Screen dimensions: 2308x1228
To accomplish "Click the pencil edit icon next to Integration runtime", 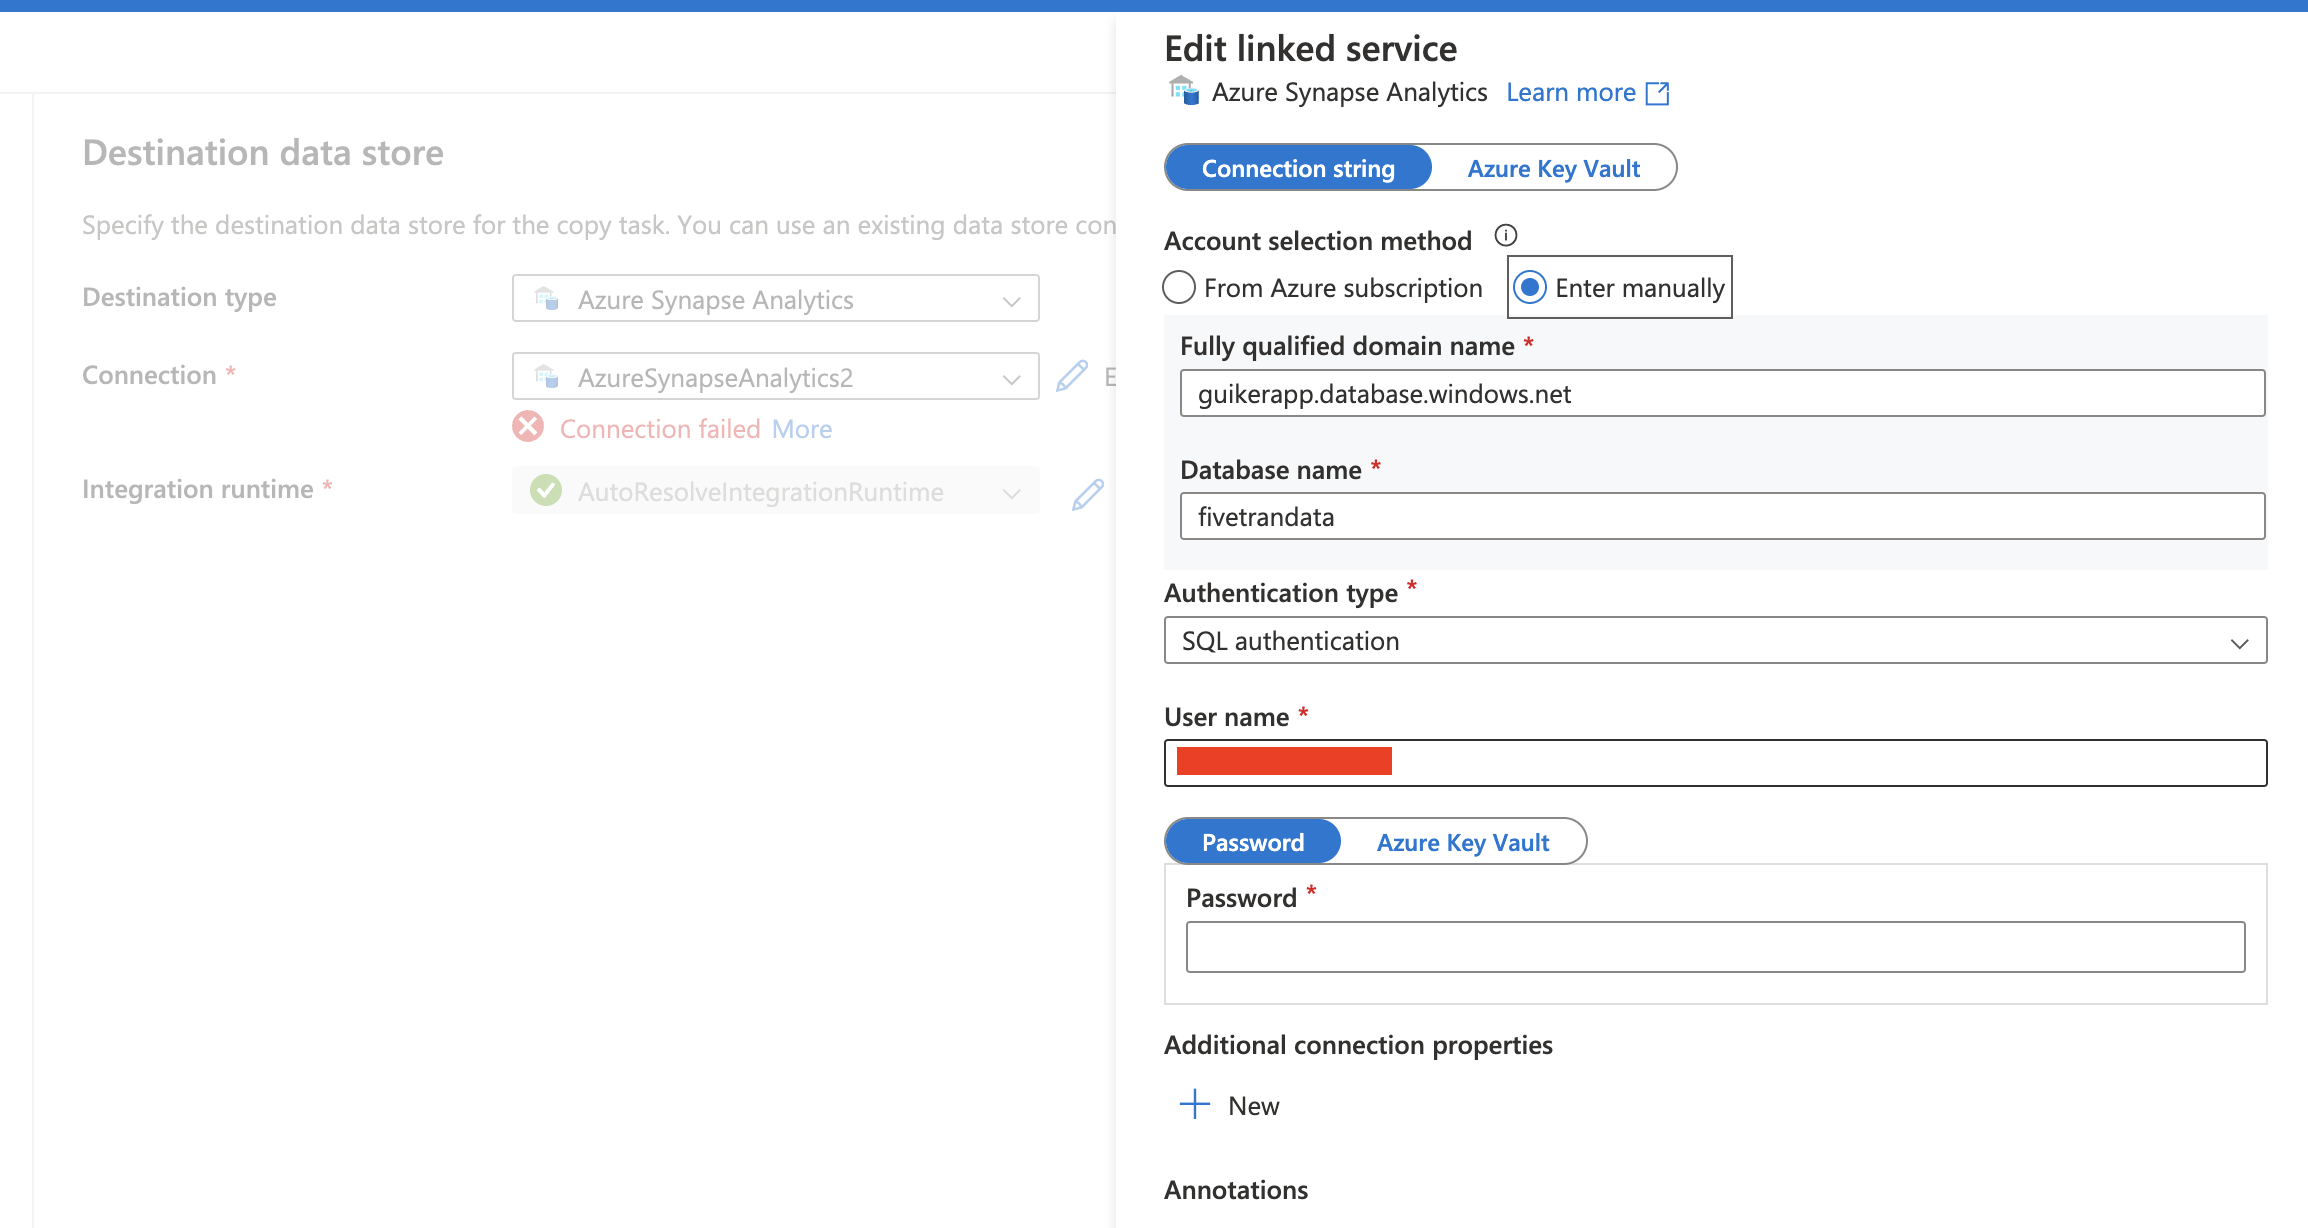I will [x=1087, y=494].
